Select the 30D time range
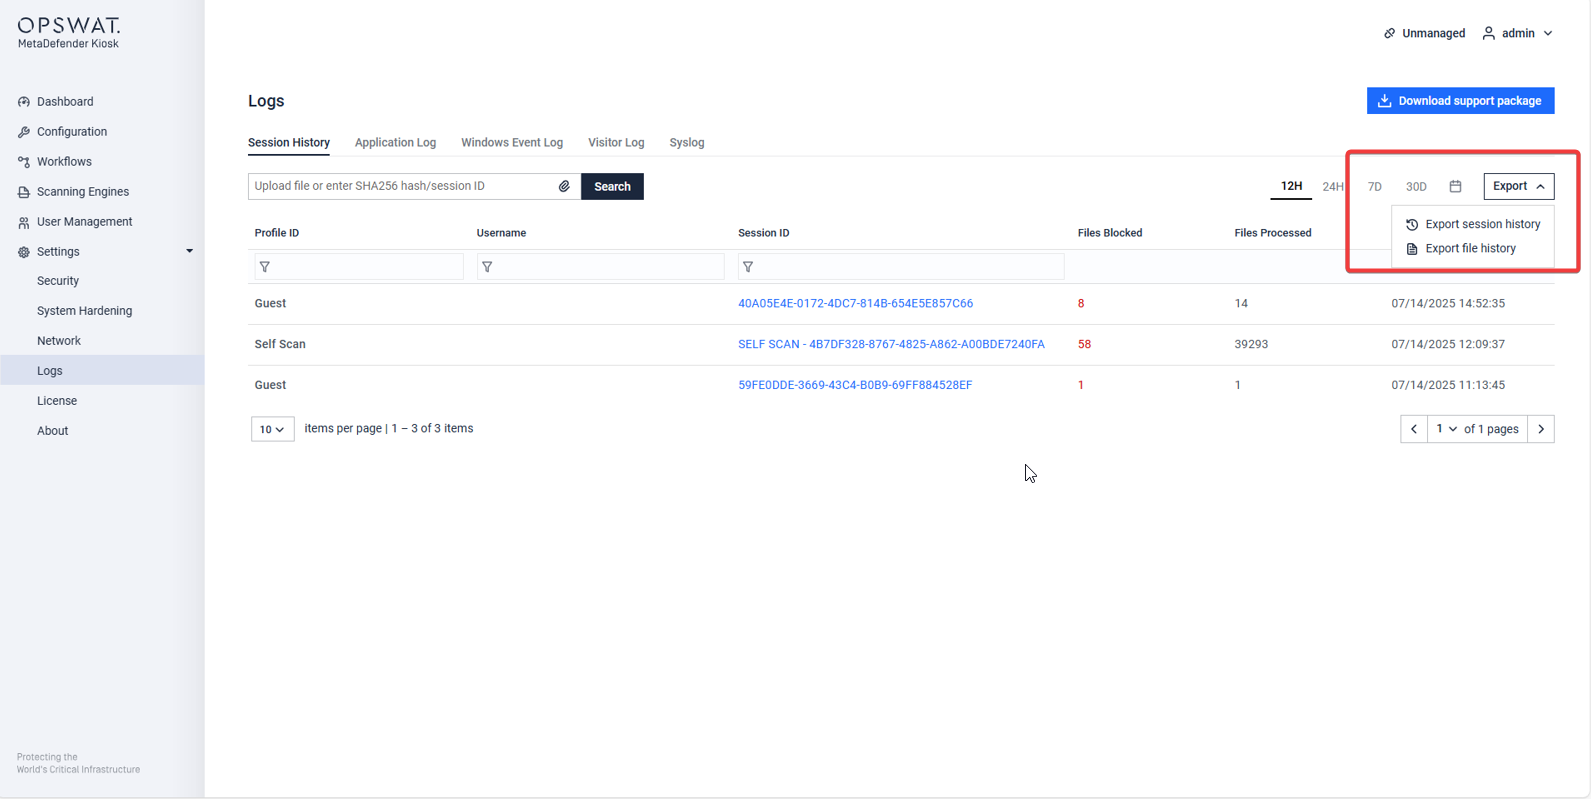 (1416, 187)
